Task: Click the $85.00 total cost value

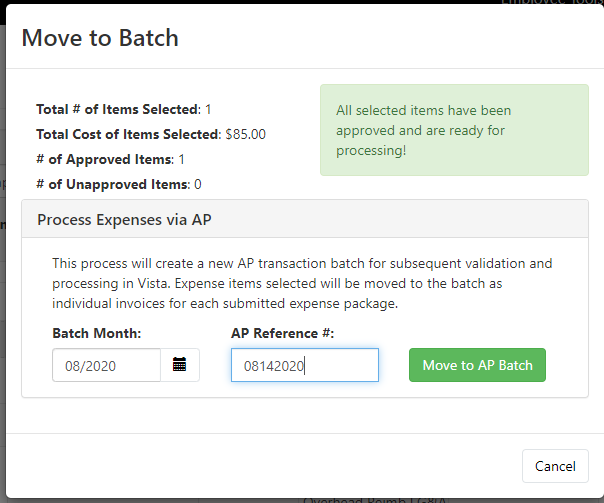Action: point(245,134)
